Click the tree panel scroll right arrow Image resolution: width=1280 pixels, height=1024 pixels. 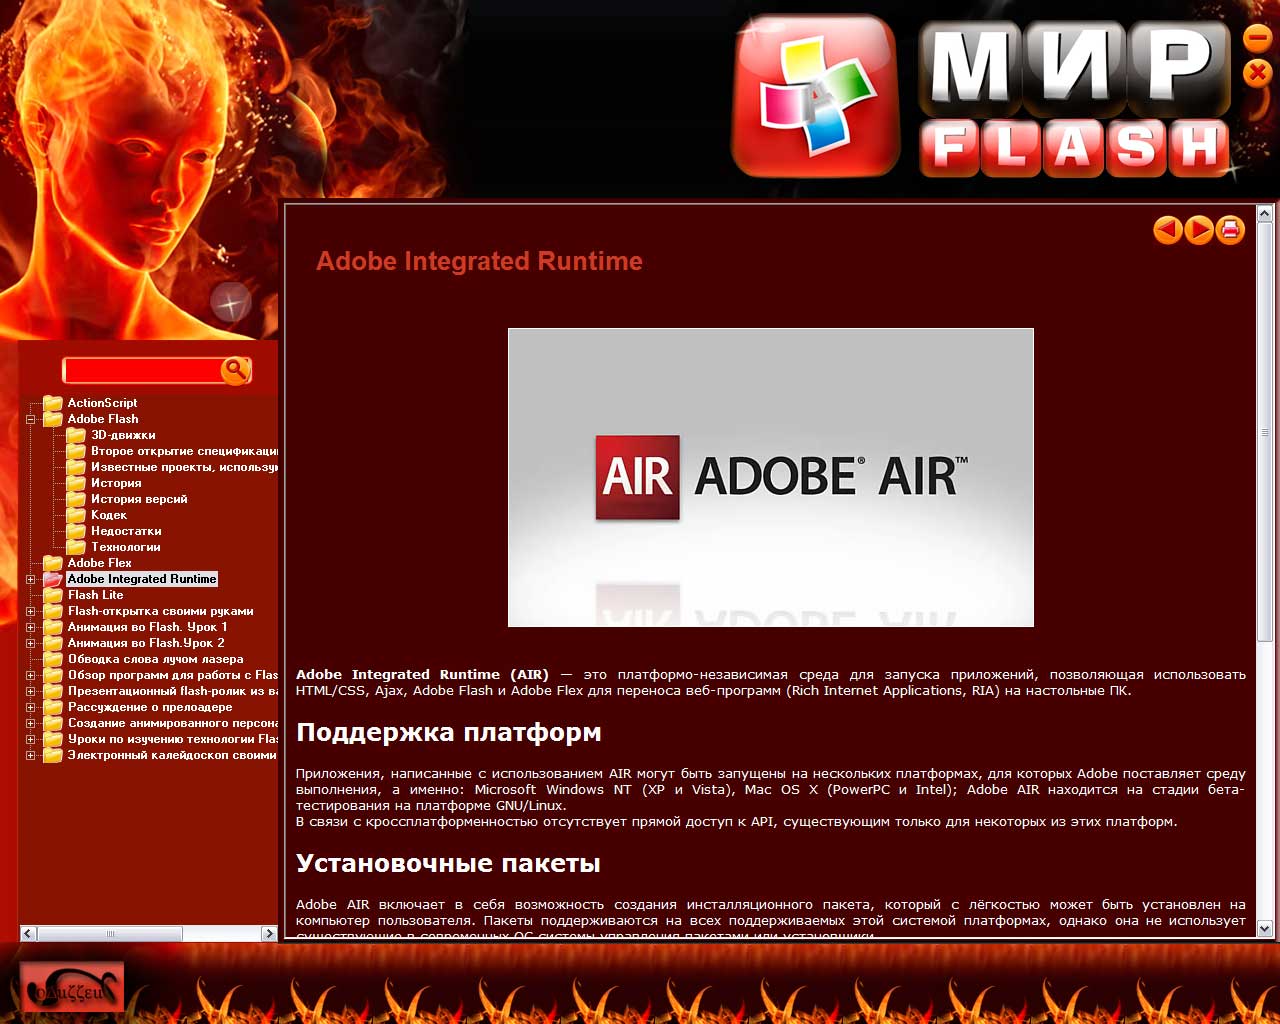click(269, 933)
